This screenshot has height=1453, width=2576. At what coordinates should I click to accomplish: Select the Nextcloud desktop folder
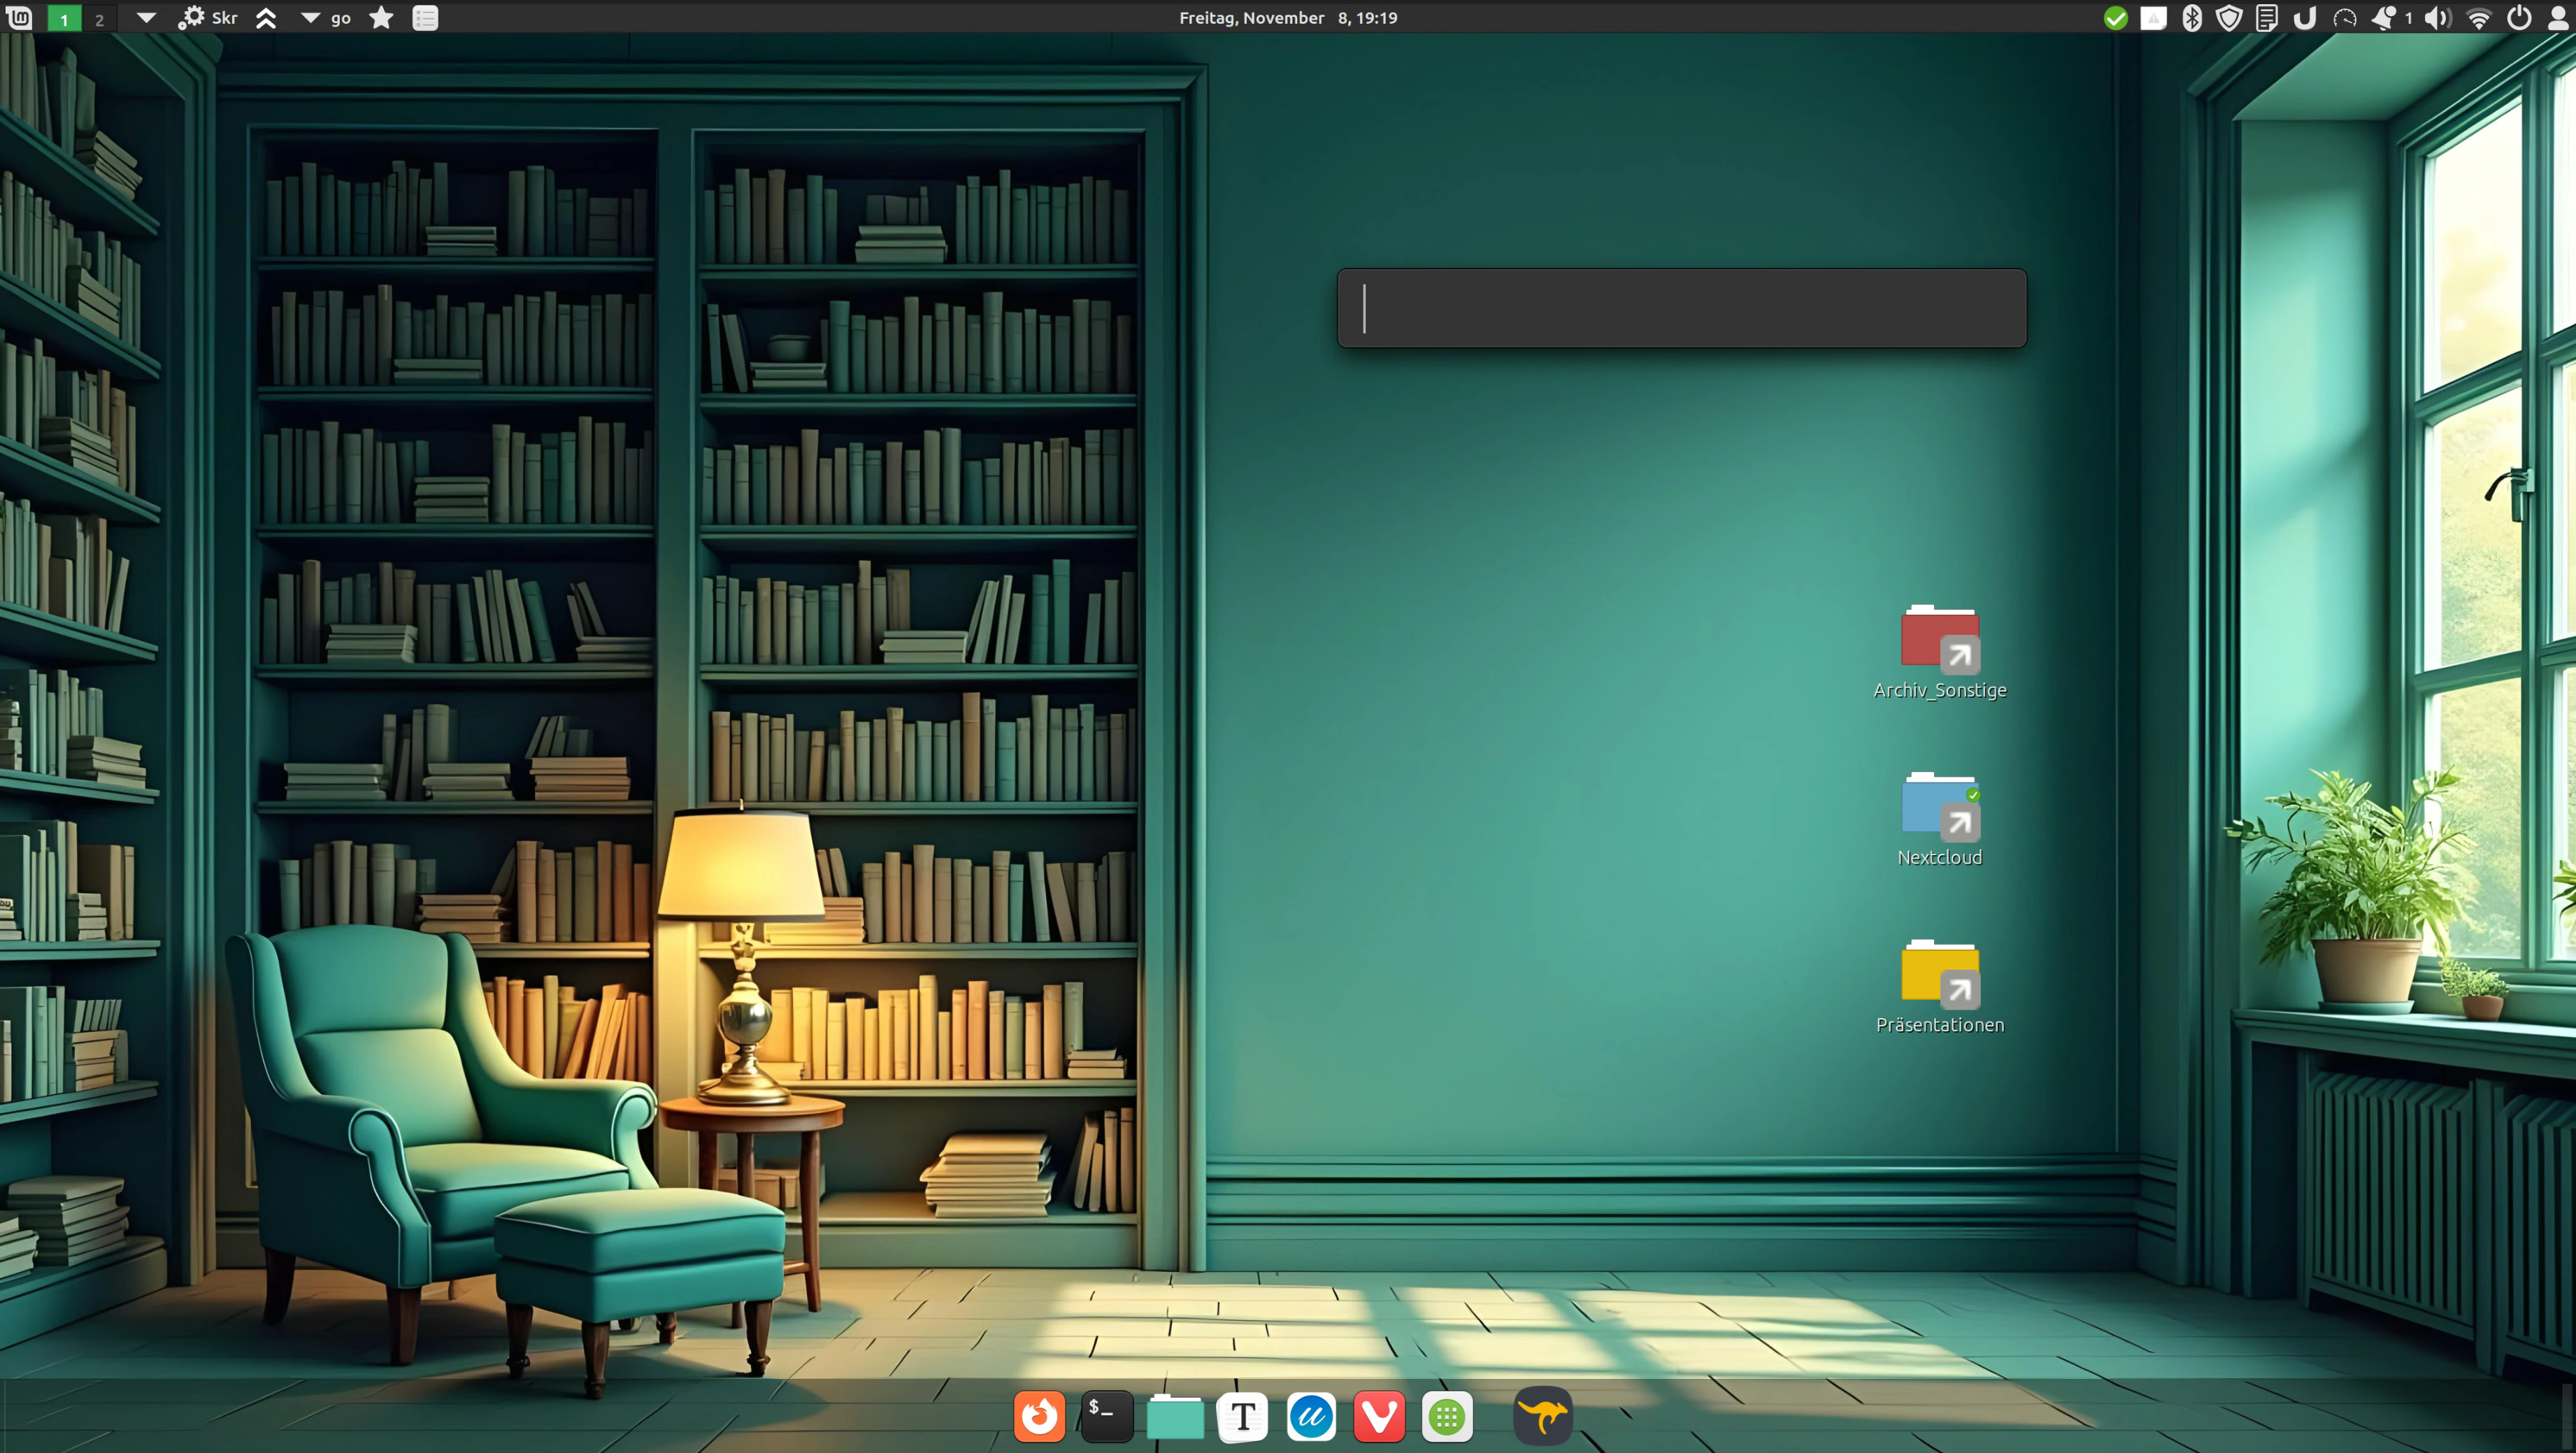[x=1939, y=818]
